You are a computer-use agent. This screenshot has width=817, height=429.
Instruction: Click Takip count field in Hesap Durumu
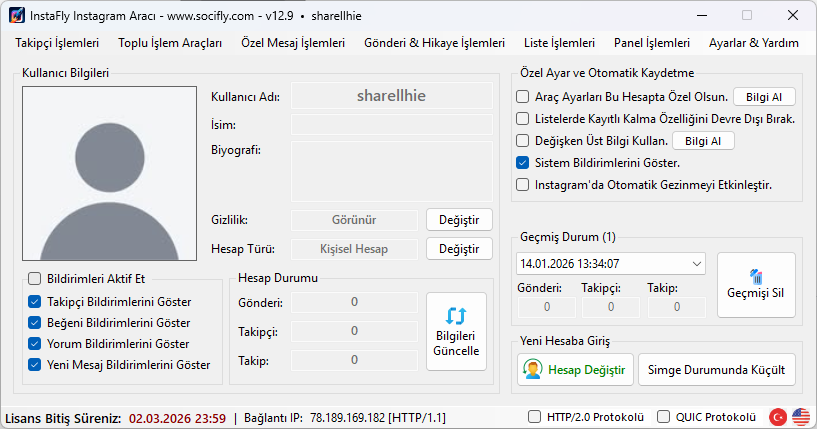tap(354, 360)
